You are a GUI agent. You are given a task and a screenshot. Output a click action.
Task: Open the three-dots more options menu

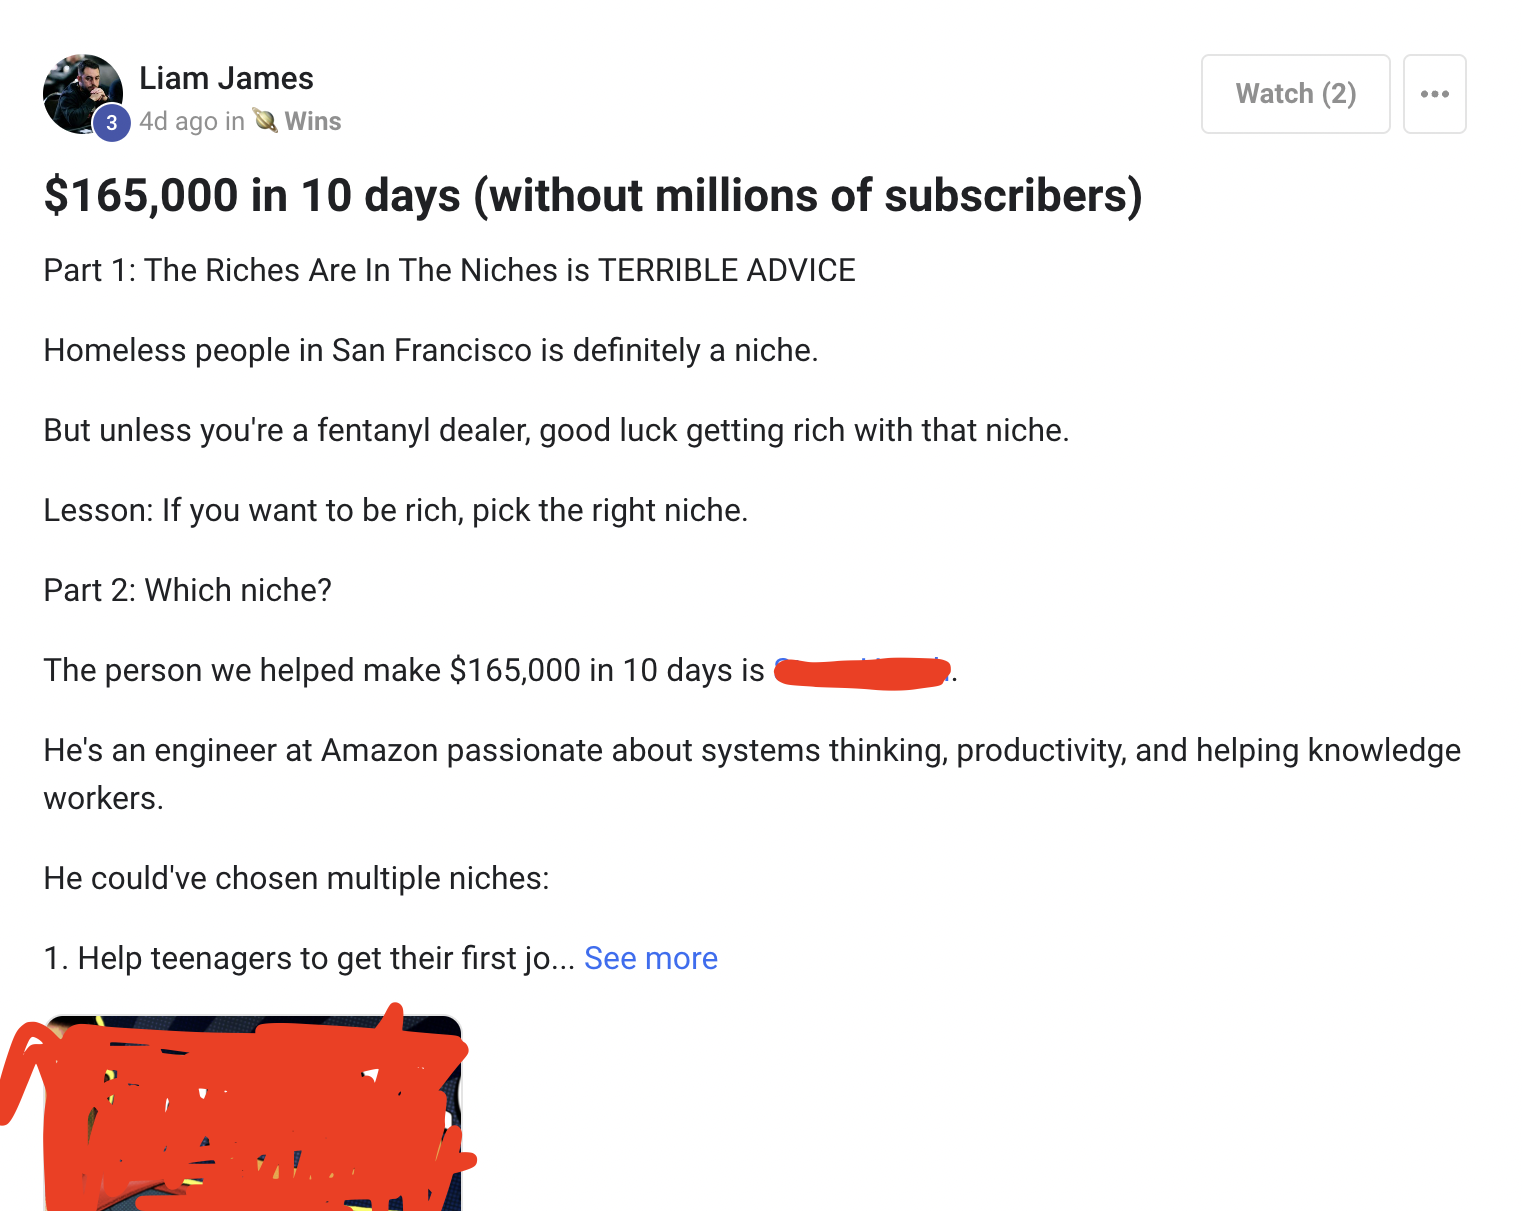coord(1434,94)
